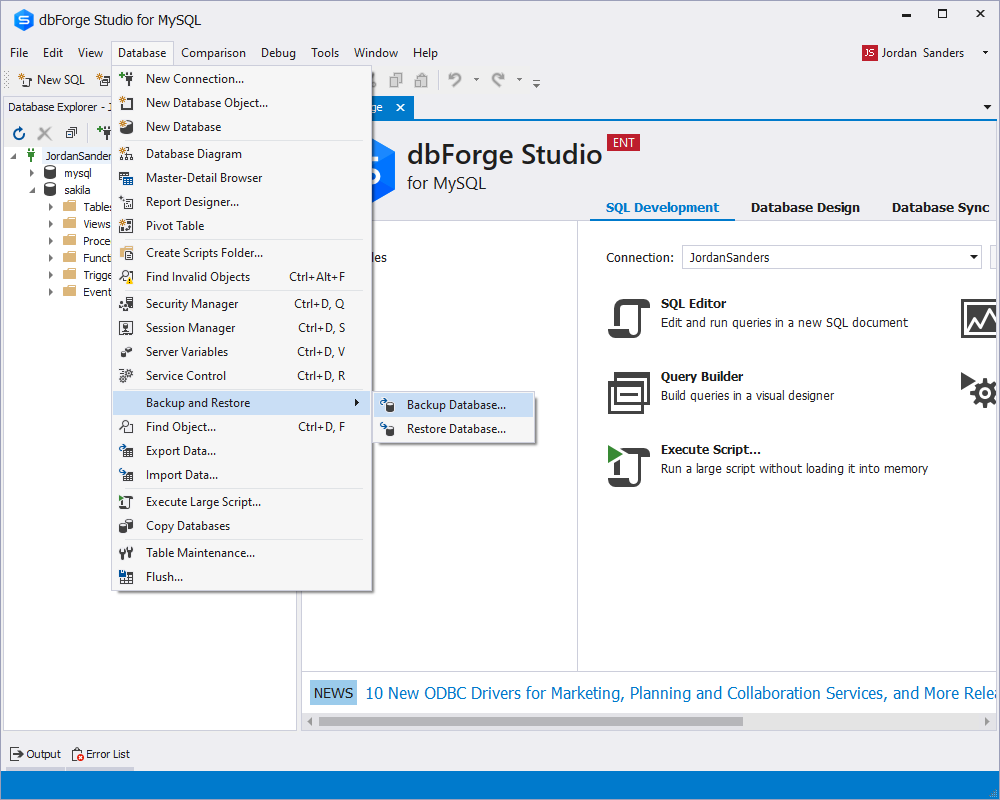This screenshot has width=1000, height=800.
Task: Choose Table Maintenance... menu entry
Action: [x=241, y=553]
